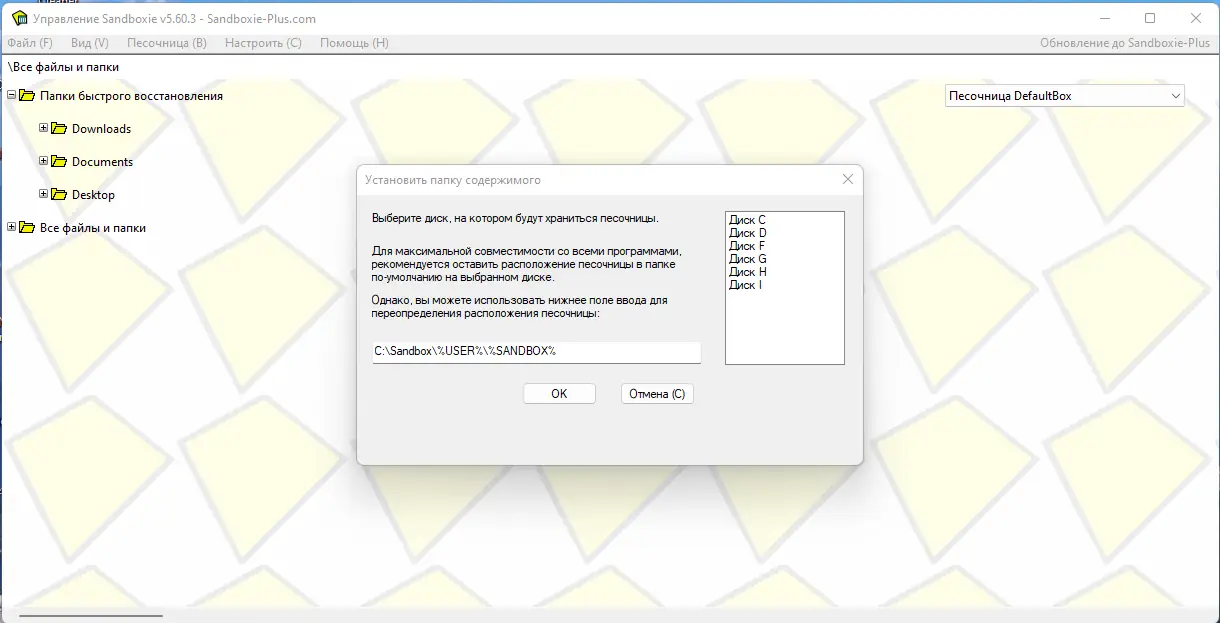The height and width of the screenshot is (623, 1220).
Task: Select Диск G in drive list
Action: [x=748, y=259]
